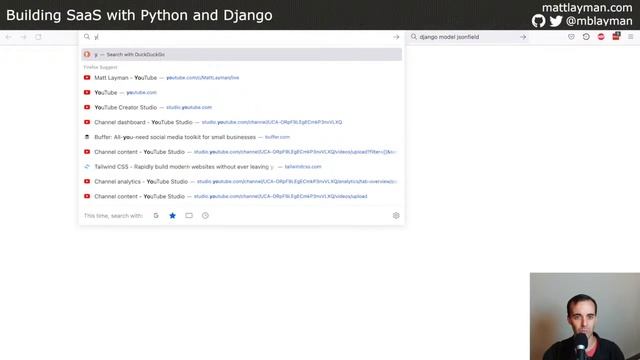Screen dimensions: 640x360
Task: Click the magnifier icon in the address bar
Action: coord(87,37)
